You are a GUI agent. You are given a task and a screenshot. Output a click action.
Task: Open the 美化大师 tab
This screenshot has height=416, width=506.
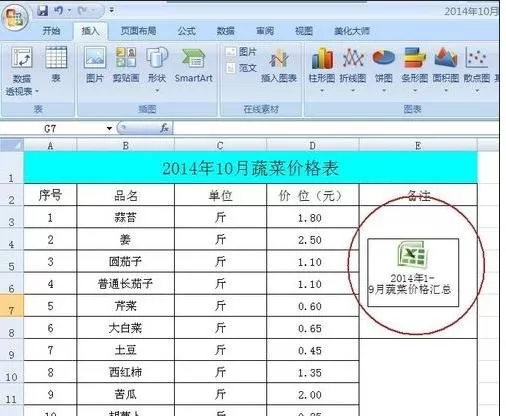(x=352, y=31)
